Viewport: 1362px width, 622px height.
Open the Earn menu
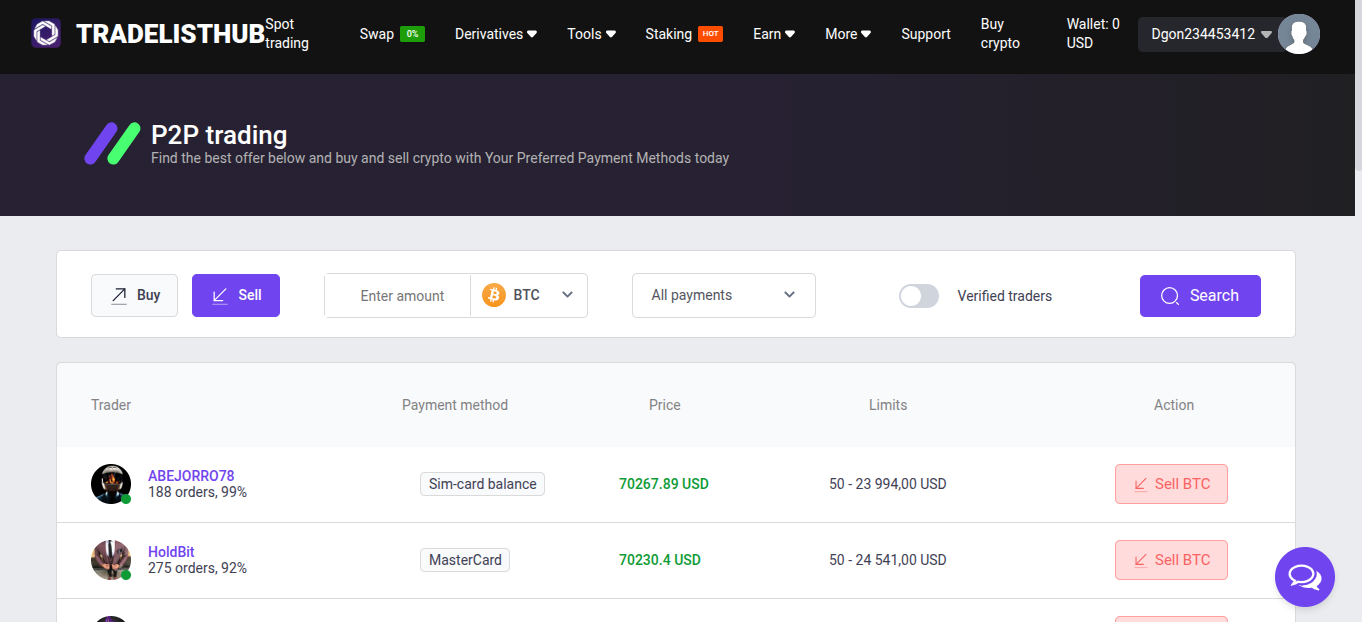click(x=774, y=34)
